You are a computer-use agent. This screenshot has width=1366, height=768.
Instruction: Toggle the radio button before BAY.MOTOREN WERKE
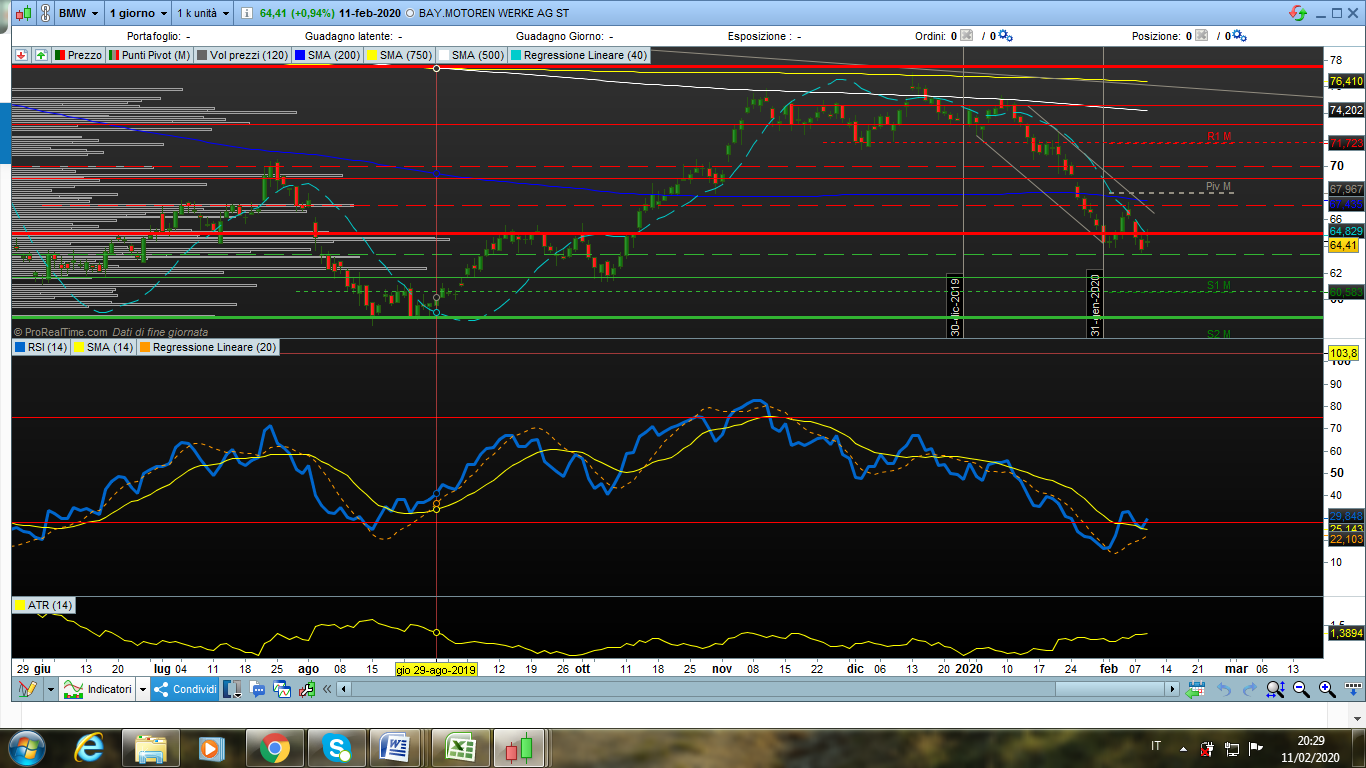[410, 14]
